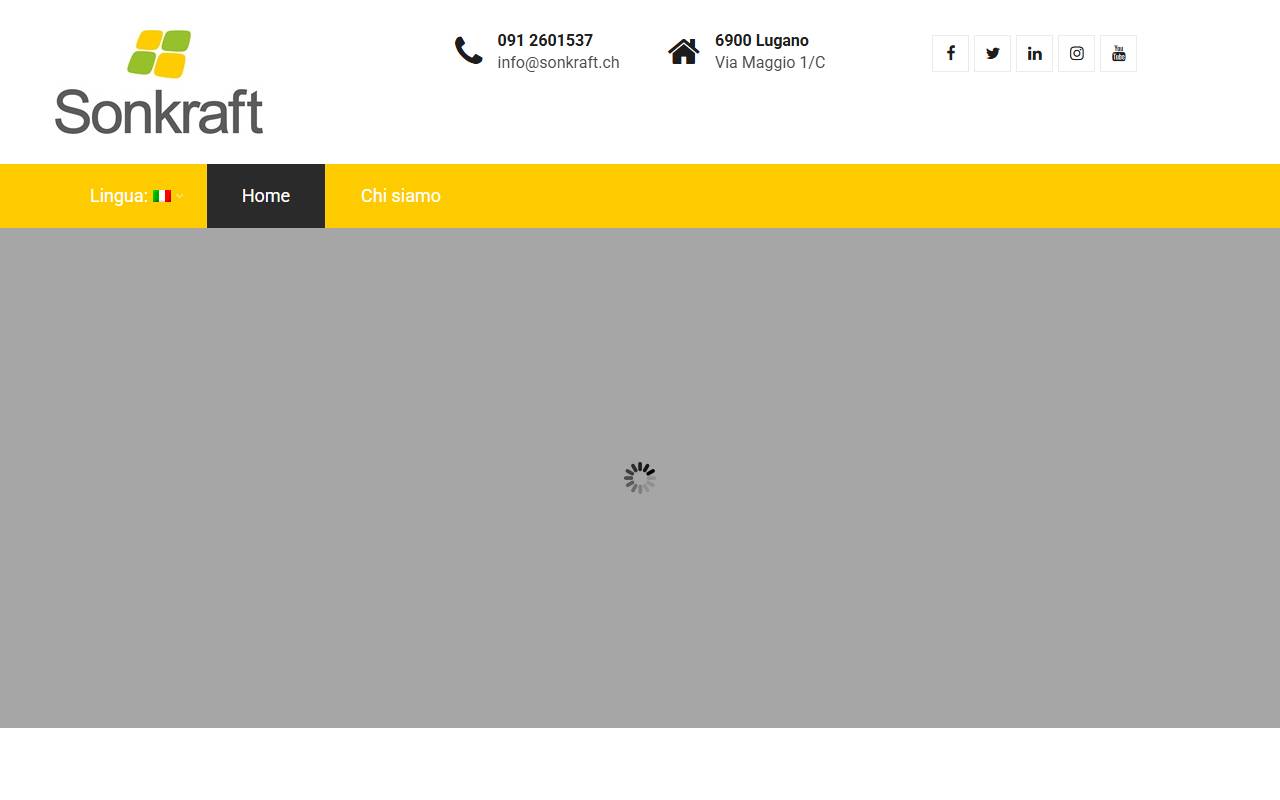The image size is (1280, 800).
Task: Click the Via Maggio 1/C text
Action: click(x=770, y=63)
